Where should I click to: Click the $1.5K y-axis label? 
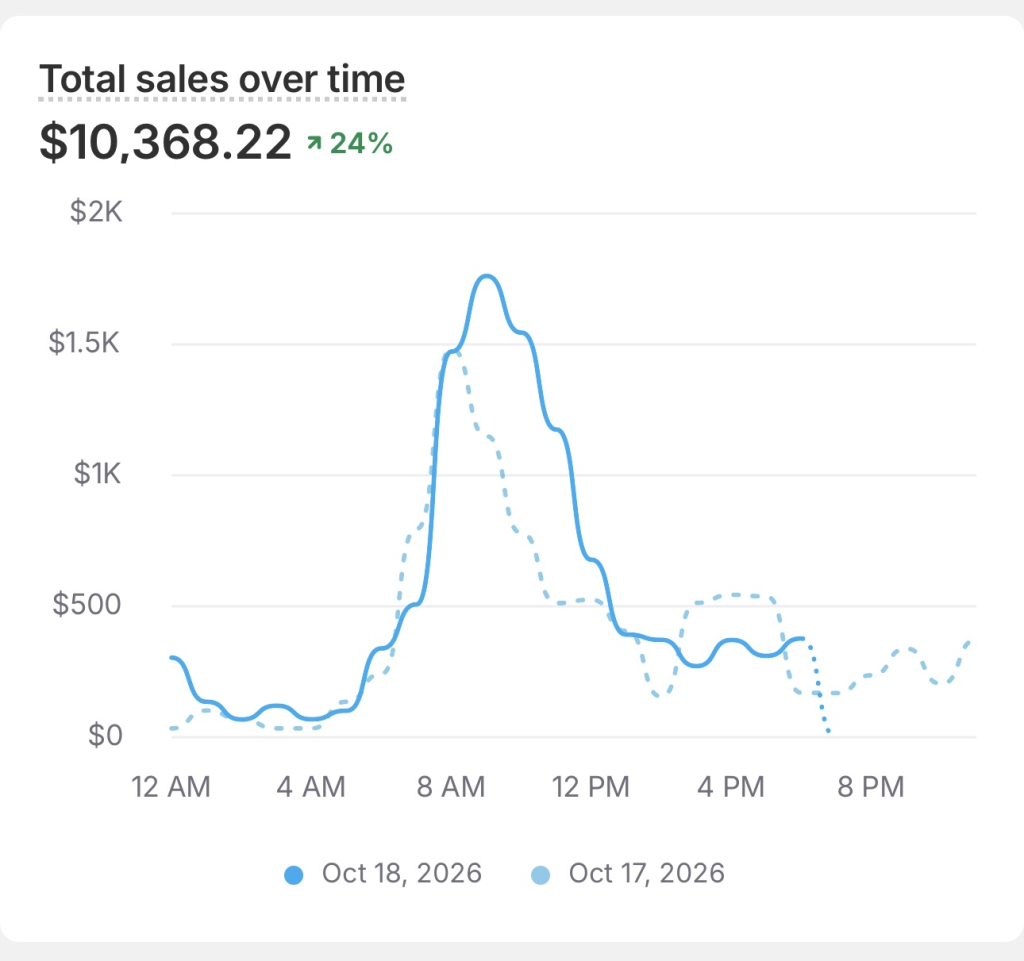(x=84, y=343)
